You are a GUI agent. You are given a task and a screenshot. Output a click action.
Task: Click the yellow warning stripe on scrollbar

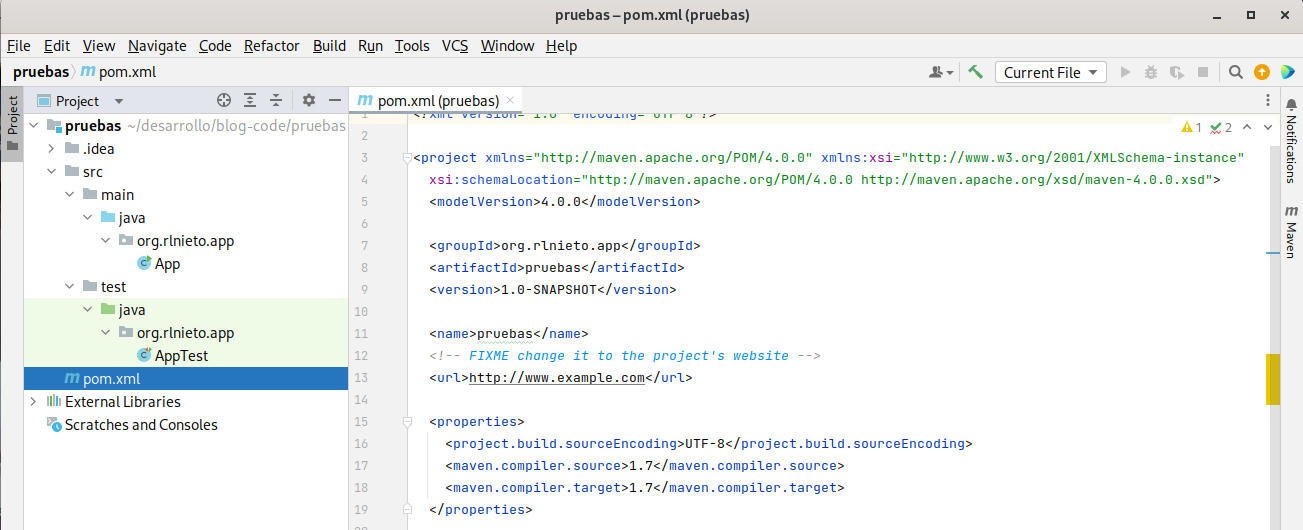click(x=1273, y=379)
